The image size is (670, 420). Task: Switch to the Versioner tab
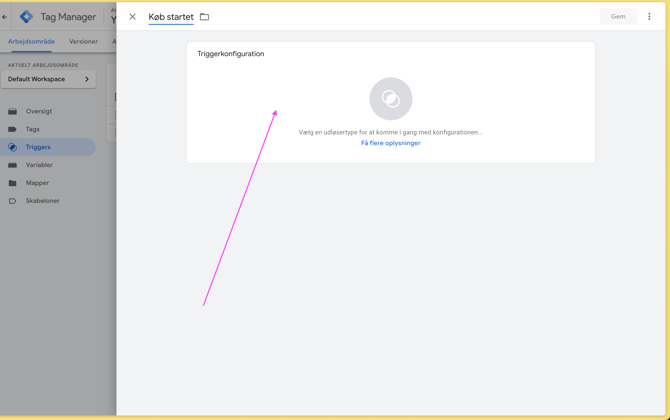(83, 42)
